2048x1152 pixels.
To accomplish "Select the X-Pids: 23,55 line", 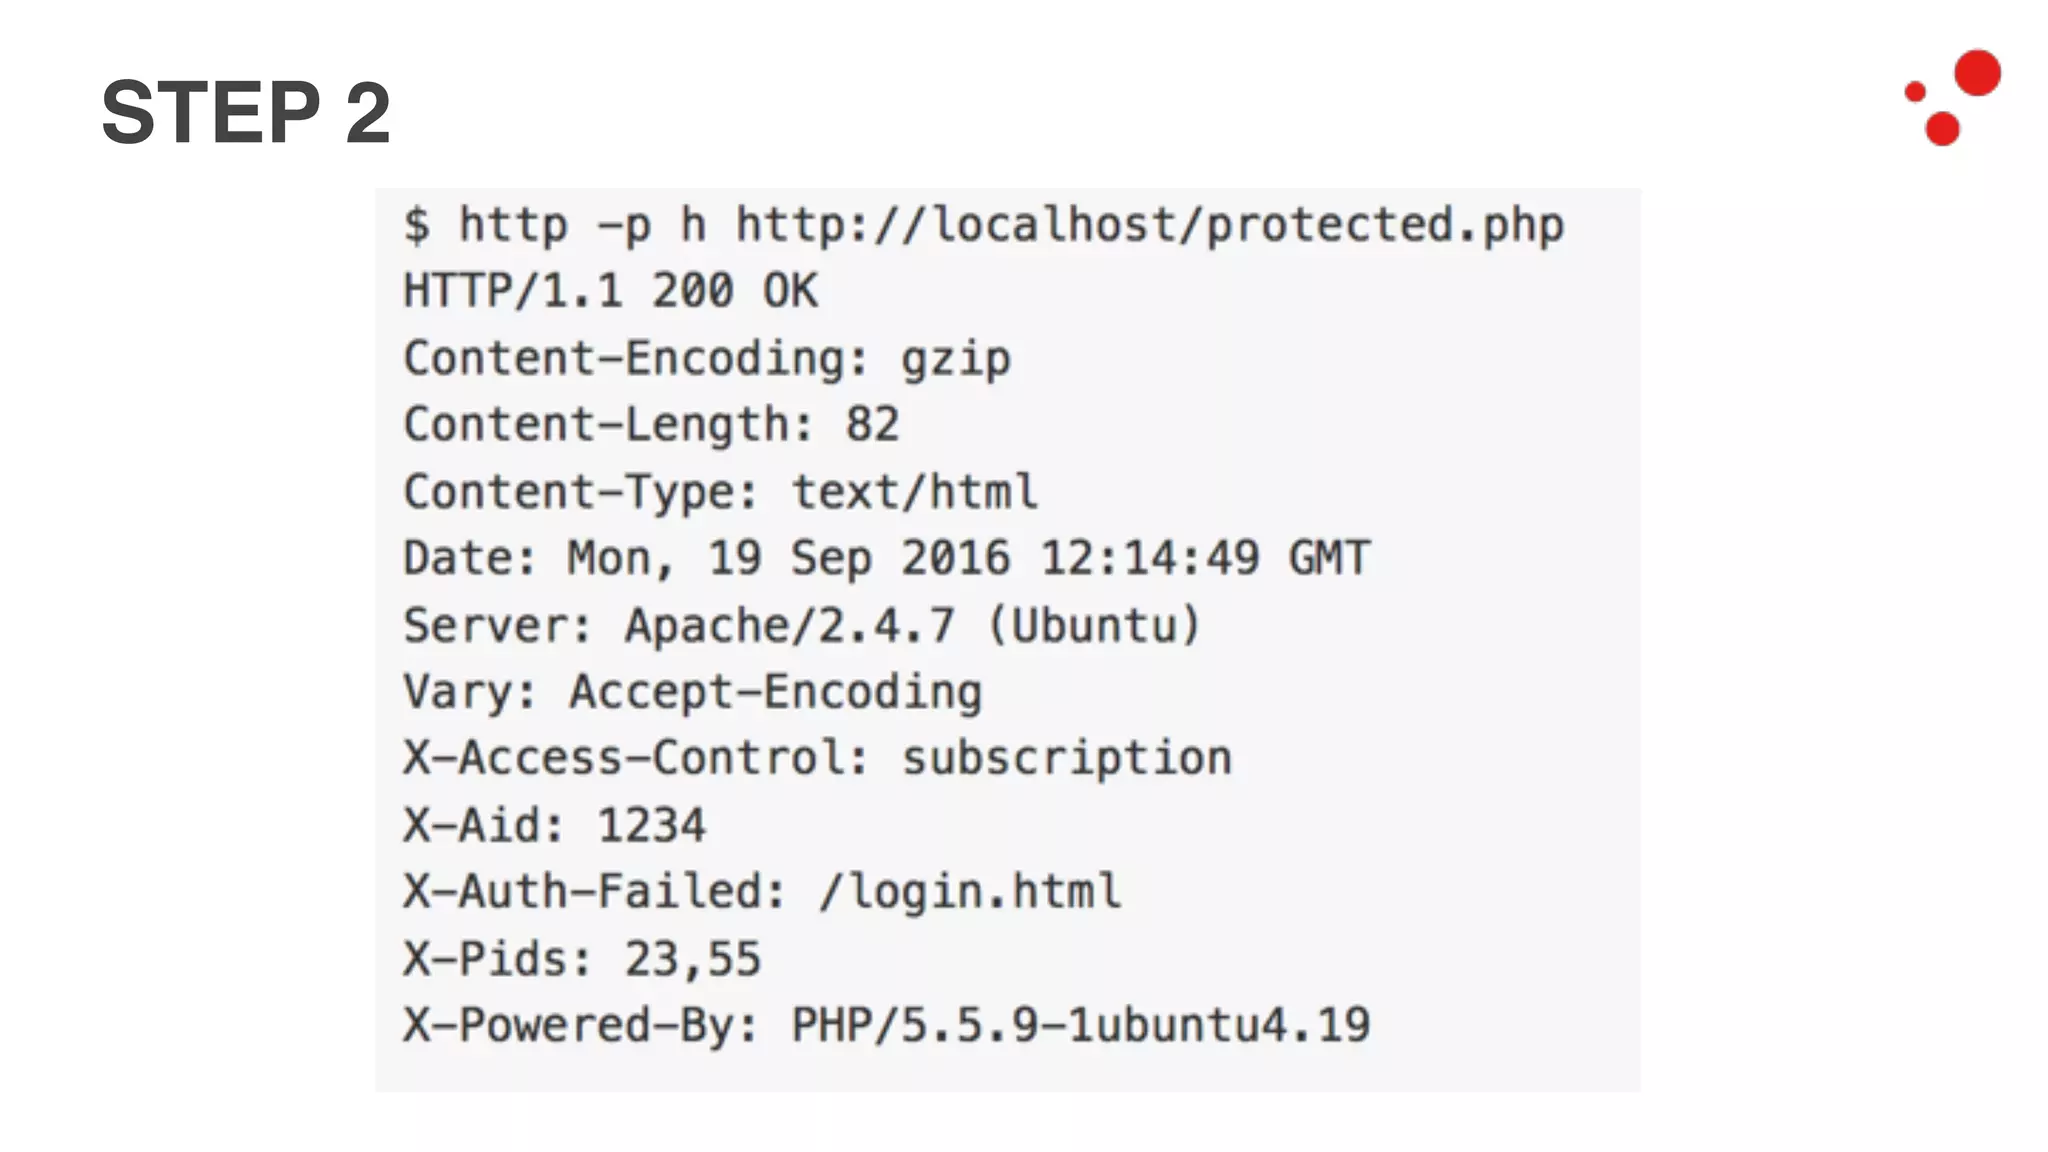I will pos(582,959).
